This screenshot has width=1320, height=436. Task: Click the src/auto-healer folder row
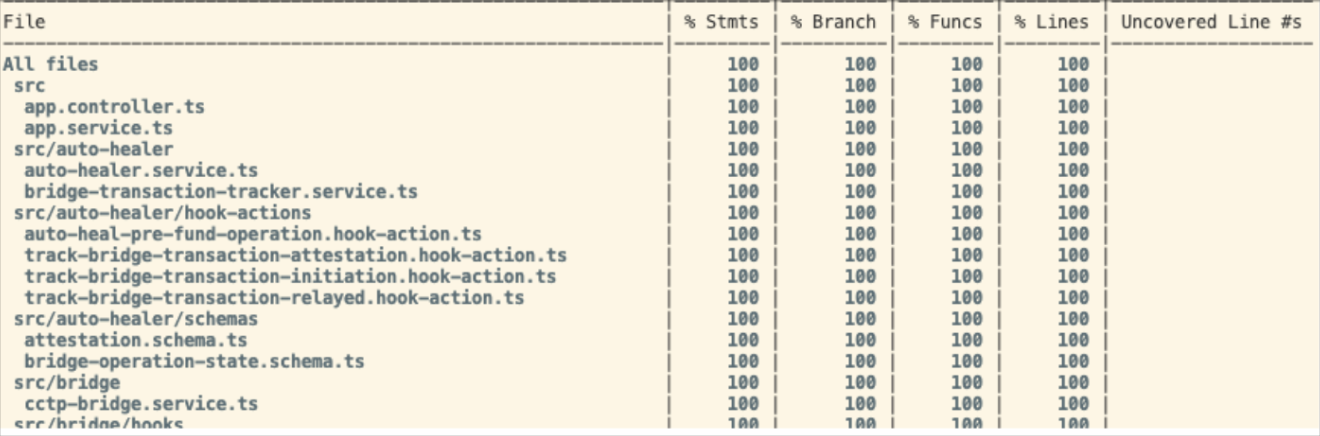93,150
